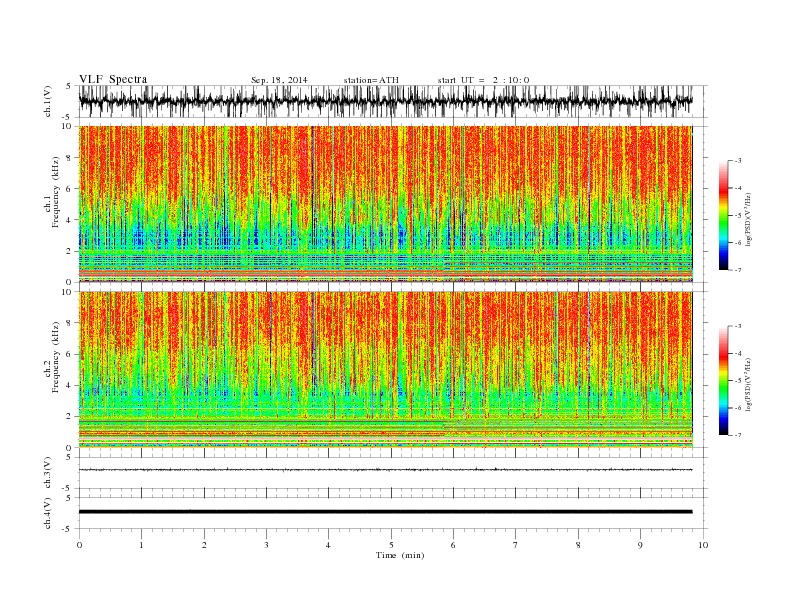792x612 pixels.
Task: Click time axis tick label '8'
Action: point(578,545)
